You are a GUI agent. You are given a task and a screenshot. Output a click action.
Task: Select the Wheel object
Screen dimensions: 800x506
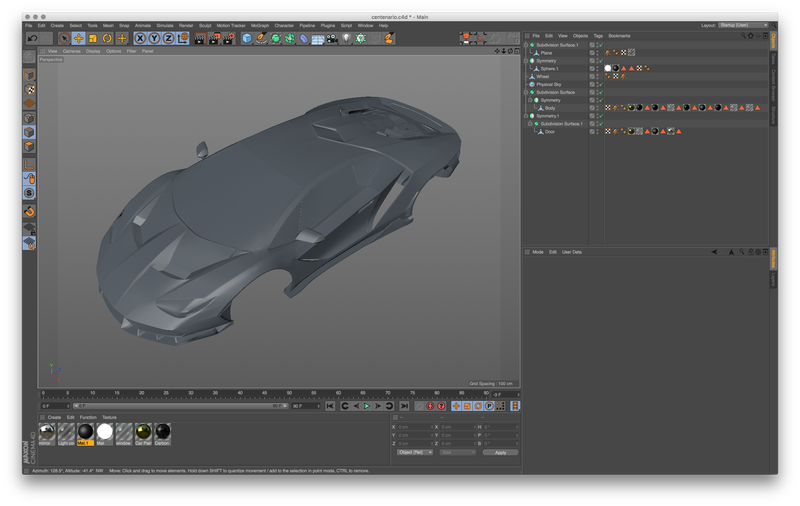pos(542,77)
